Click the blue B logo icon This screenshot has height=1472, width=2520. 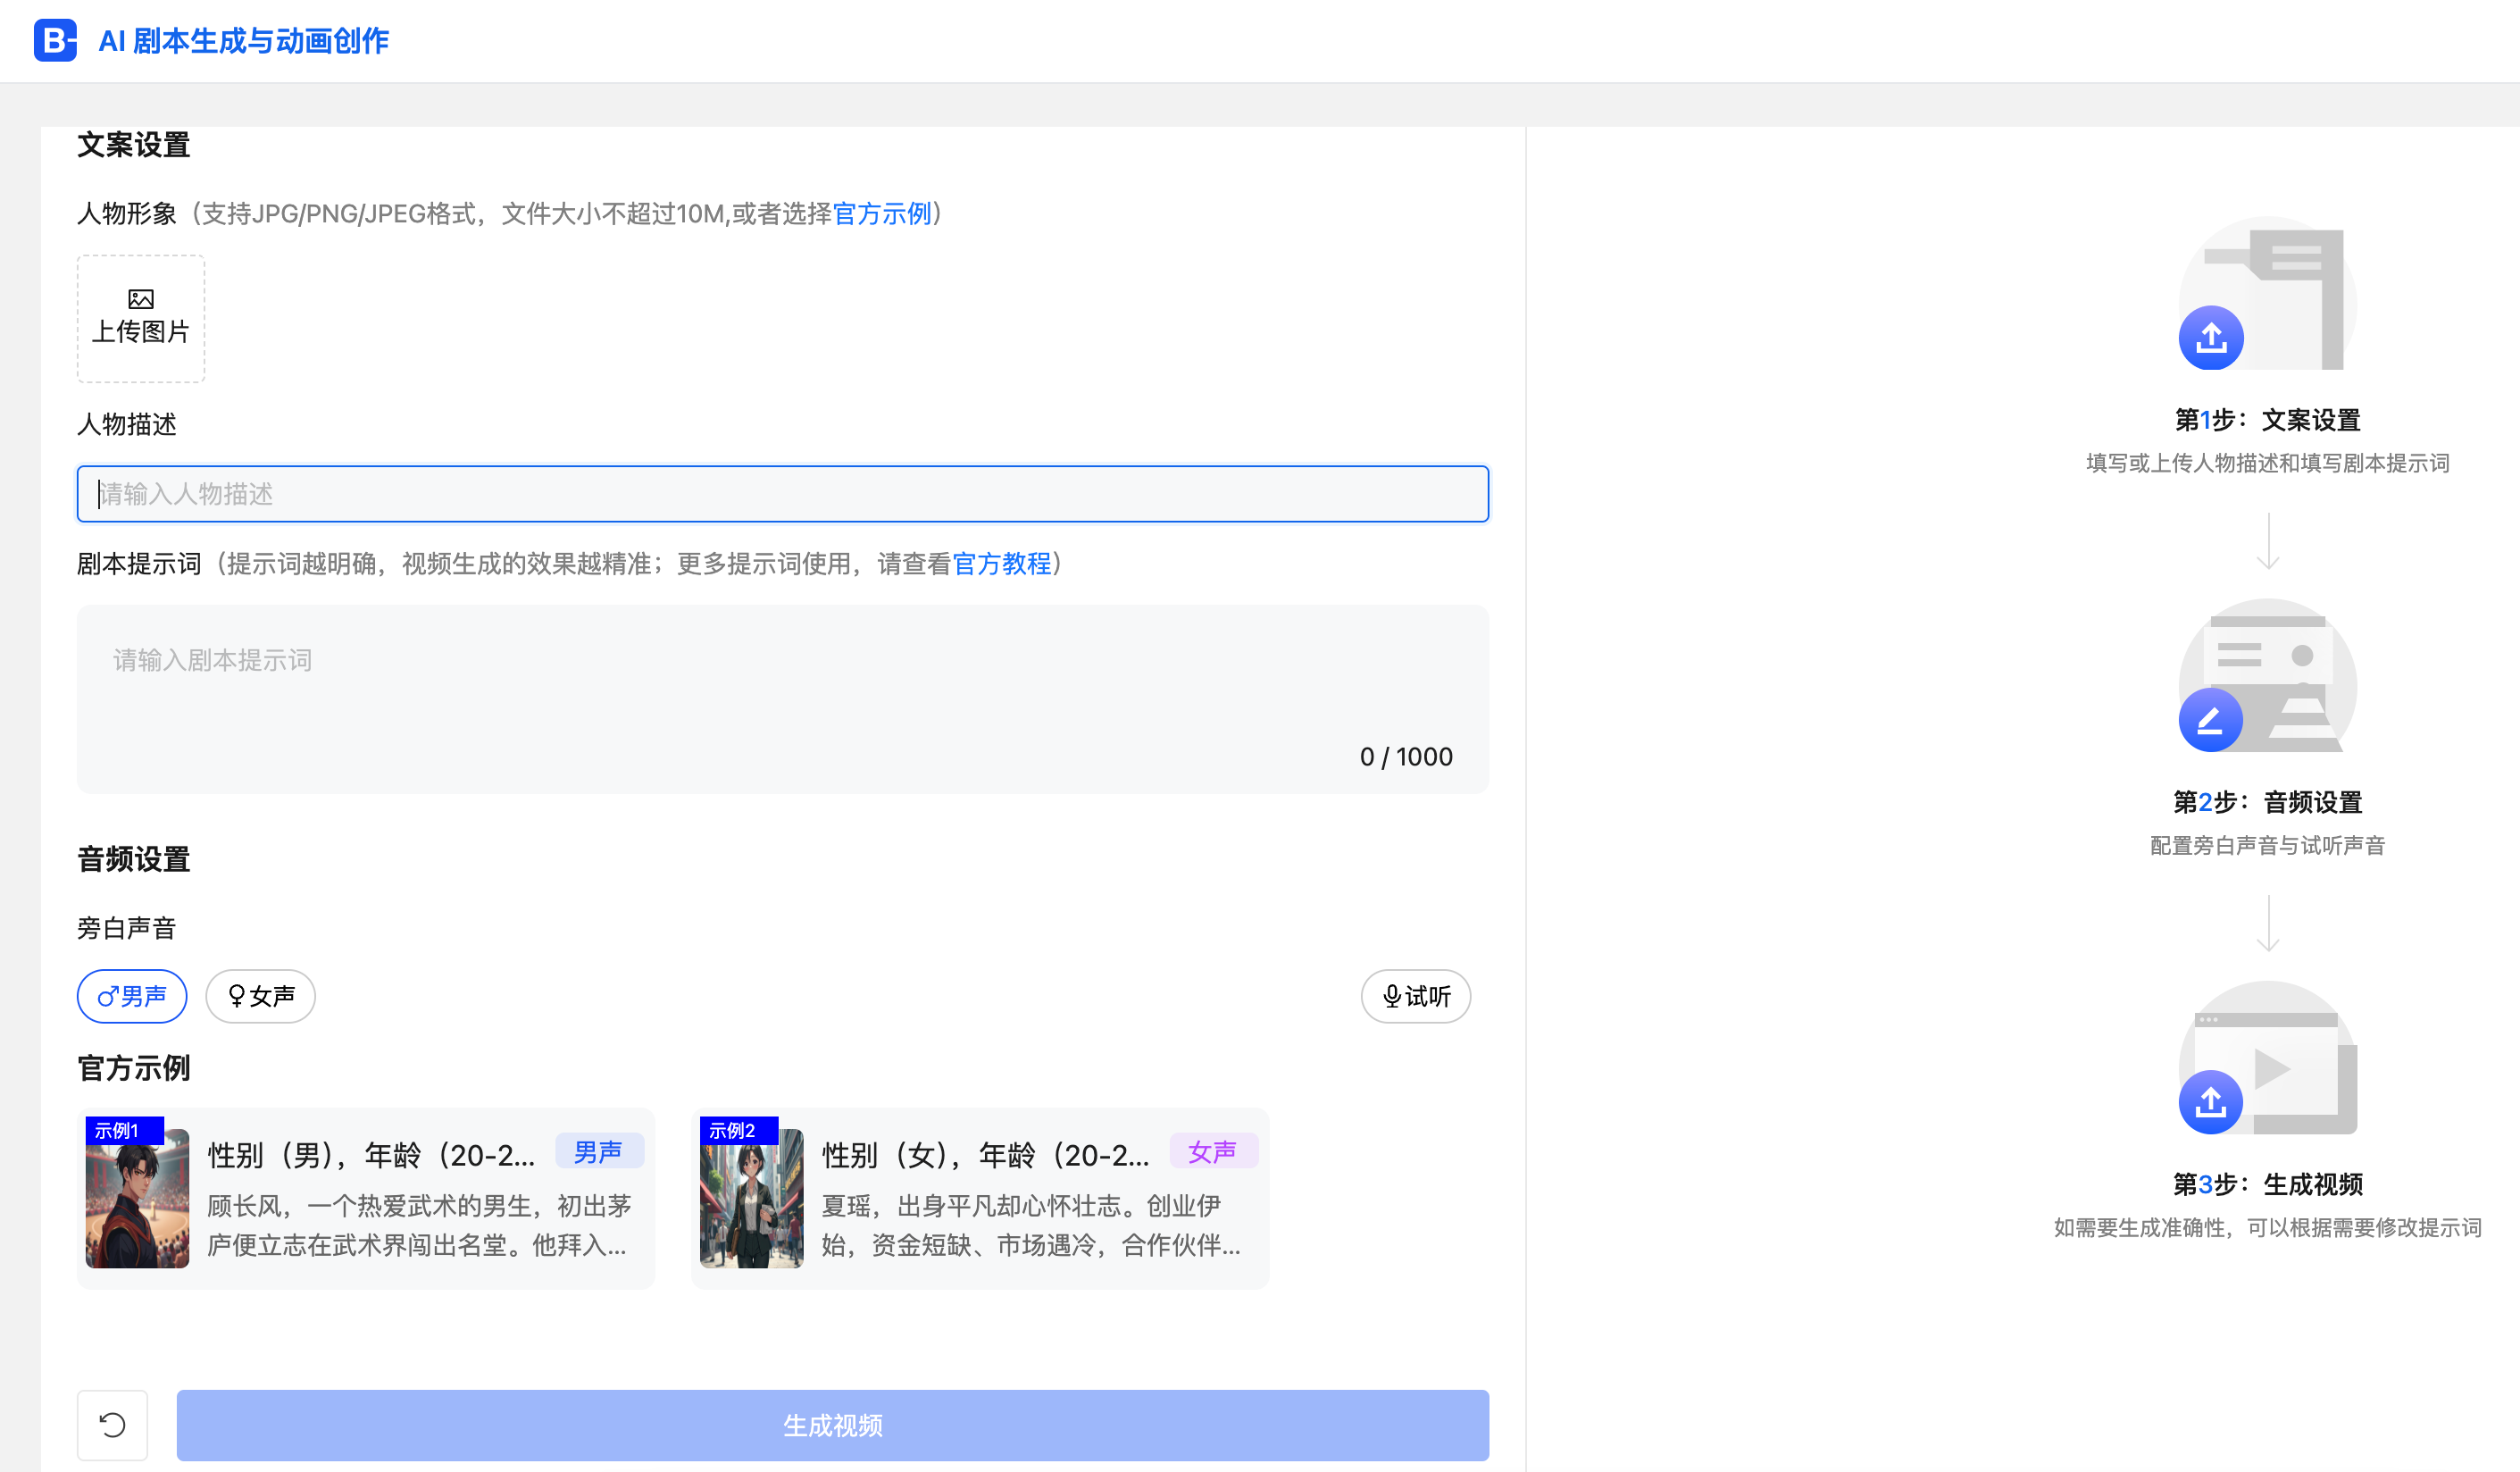(x=55, y=40)
